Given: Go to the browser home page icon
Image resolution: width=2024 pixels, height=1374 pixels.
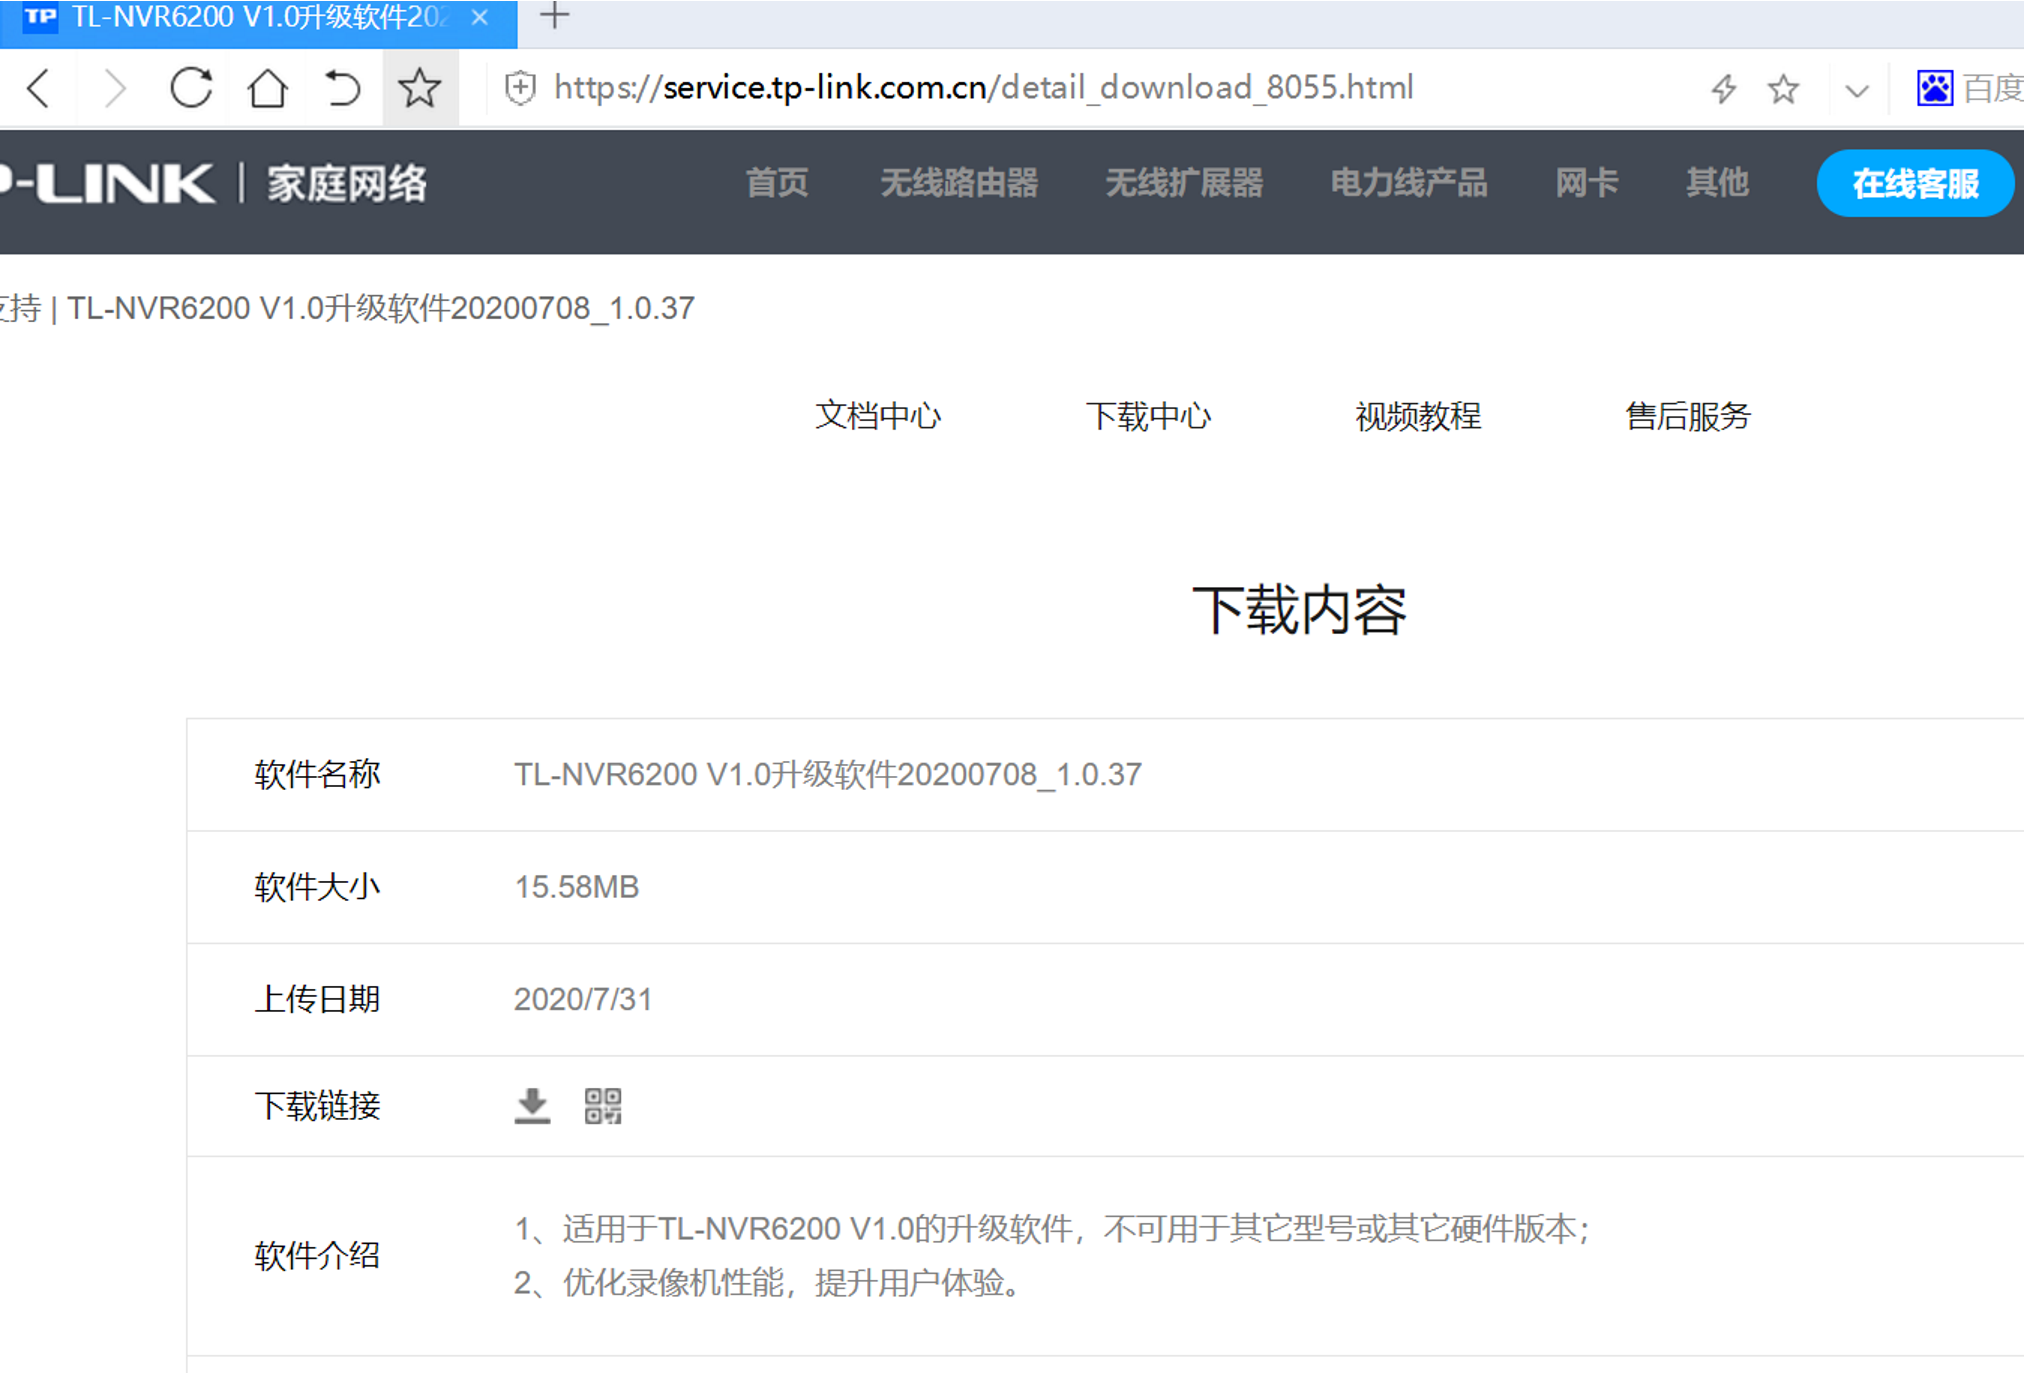Looking at the screenshot, I should [x=267, y=88].
